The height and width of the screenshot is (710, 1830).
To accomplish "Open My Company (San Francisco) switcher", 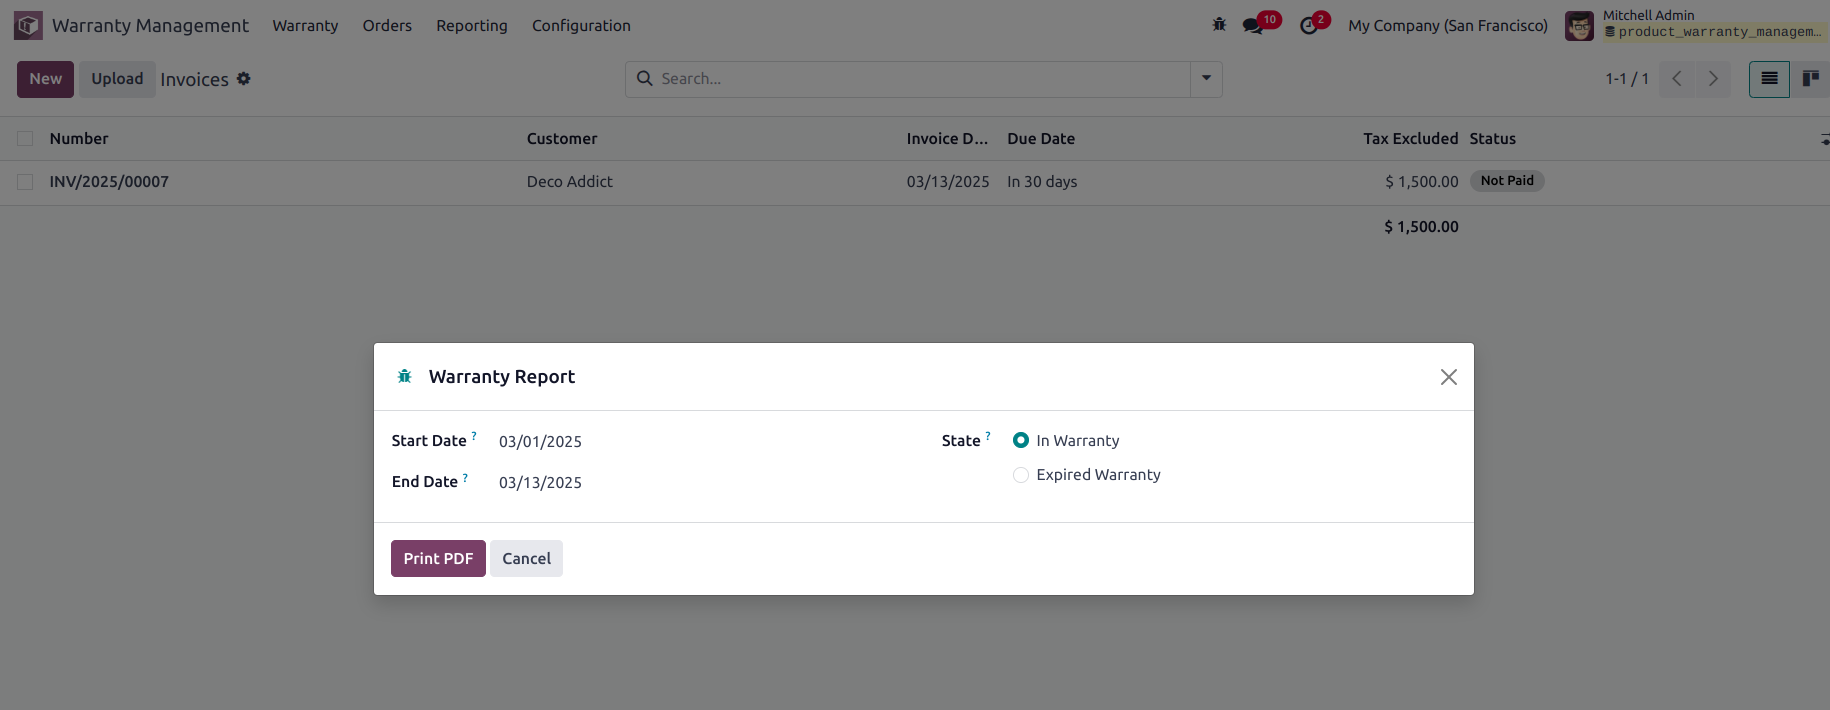I will tap(1447, 26).
